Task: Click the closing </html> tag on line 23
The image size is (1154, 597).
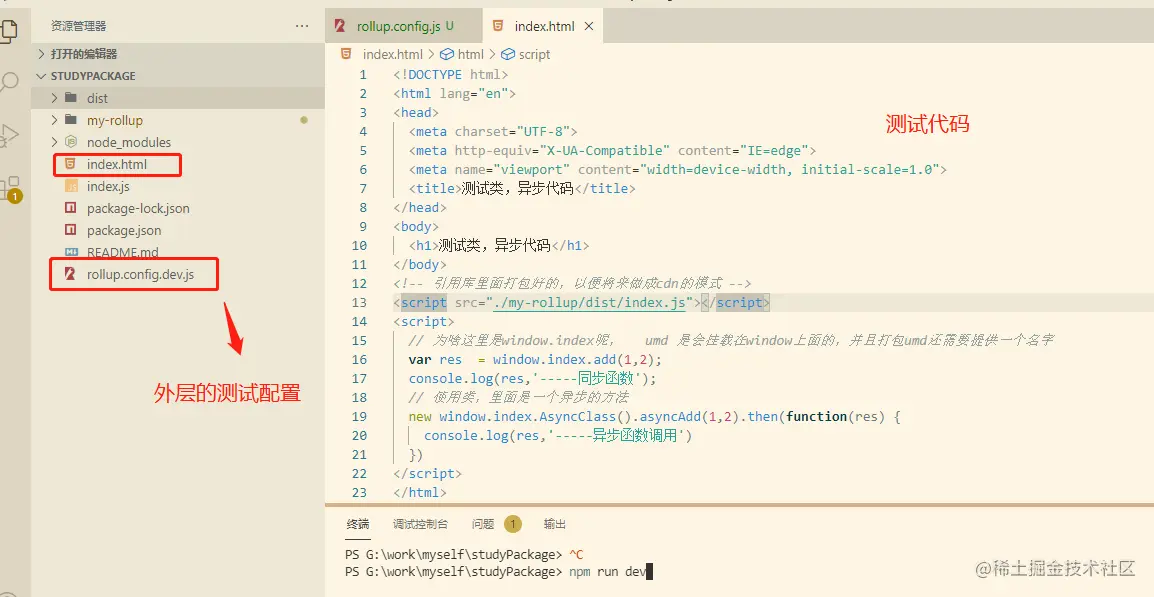Action: pyautogui.click(x=420, y=492)
